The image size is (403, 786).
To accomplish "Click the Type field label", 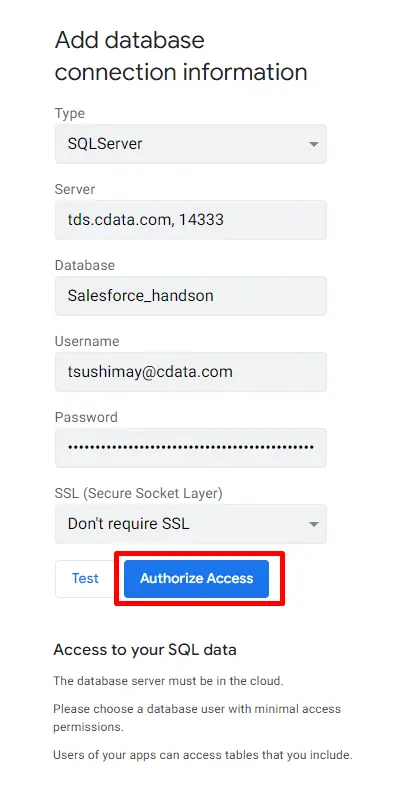I will point(70,113).
